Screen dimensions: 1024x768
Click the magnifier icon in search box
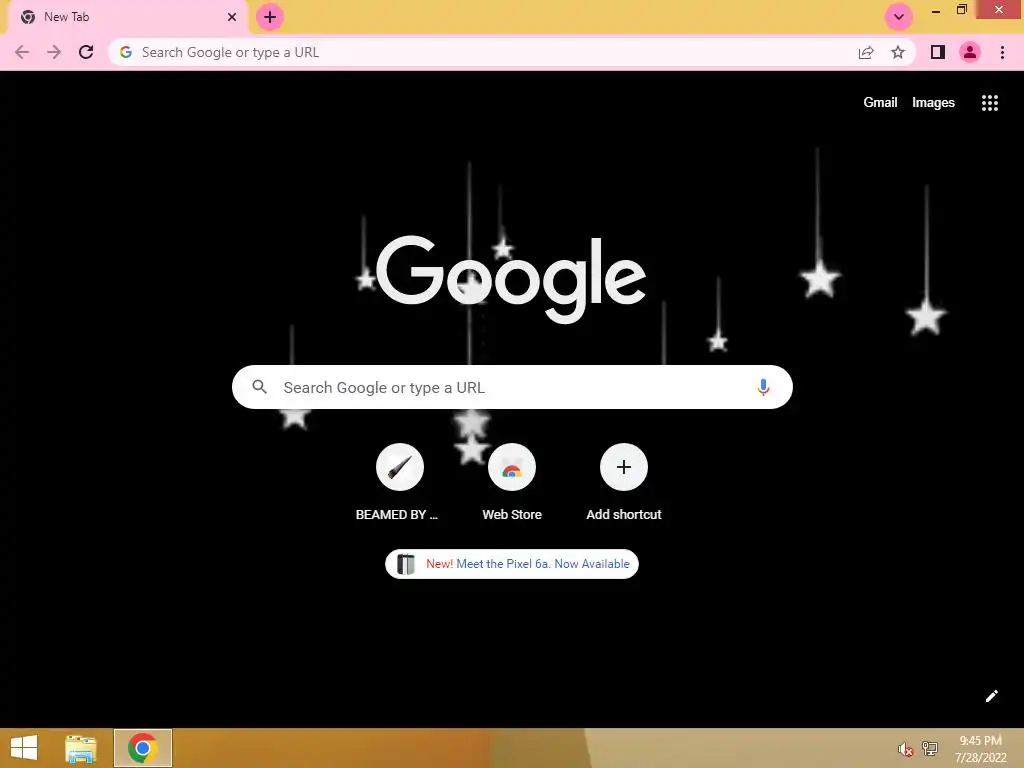point(259,387)
